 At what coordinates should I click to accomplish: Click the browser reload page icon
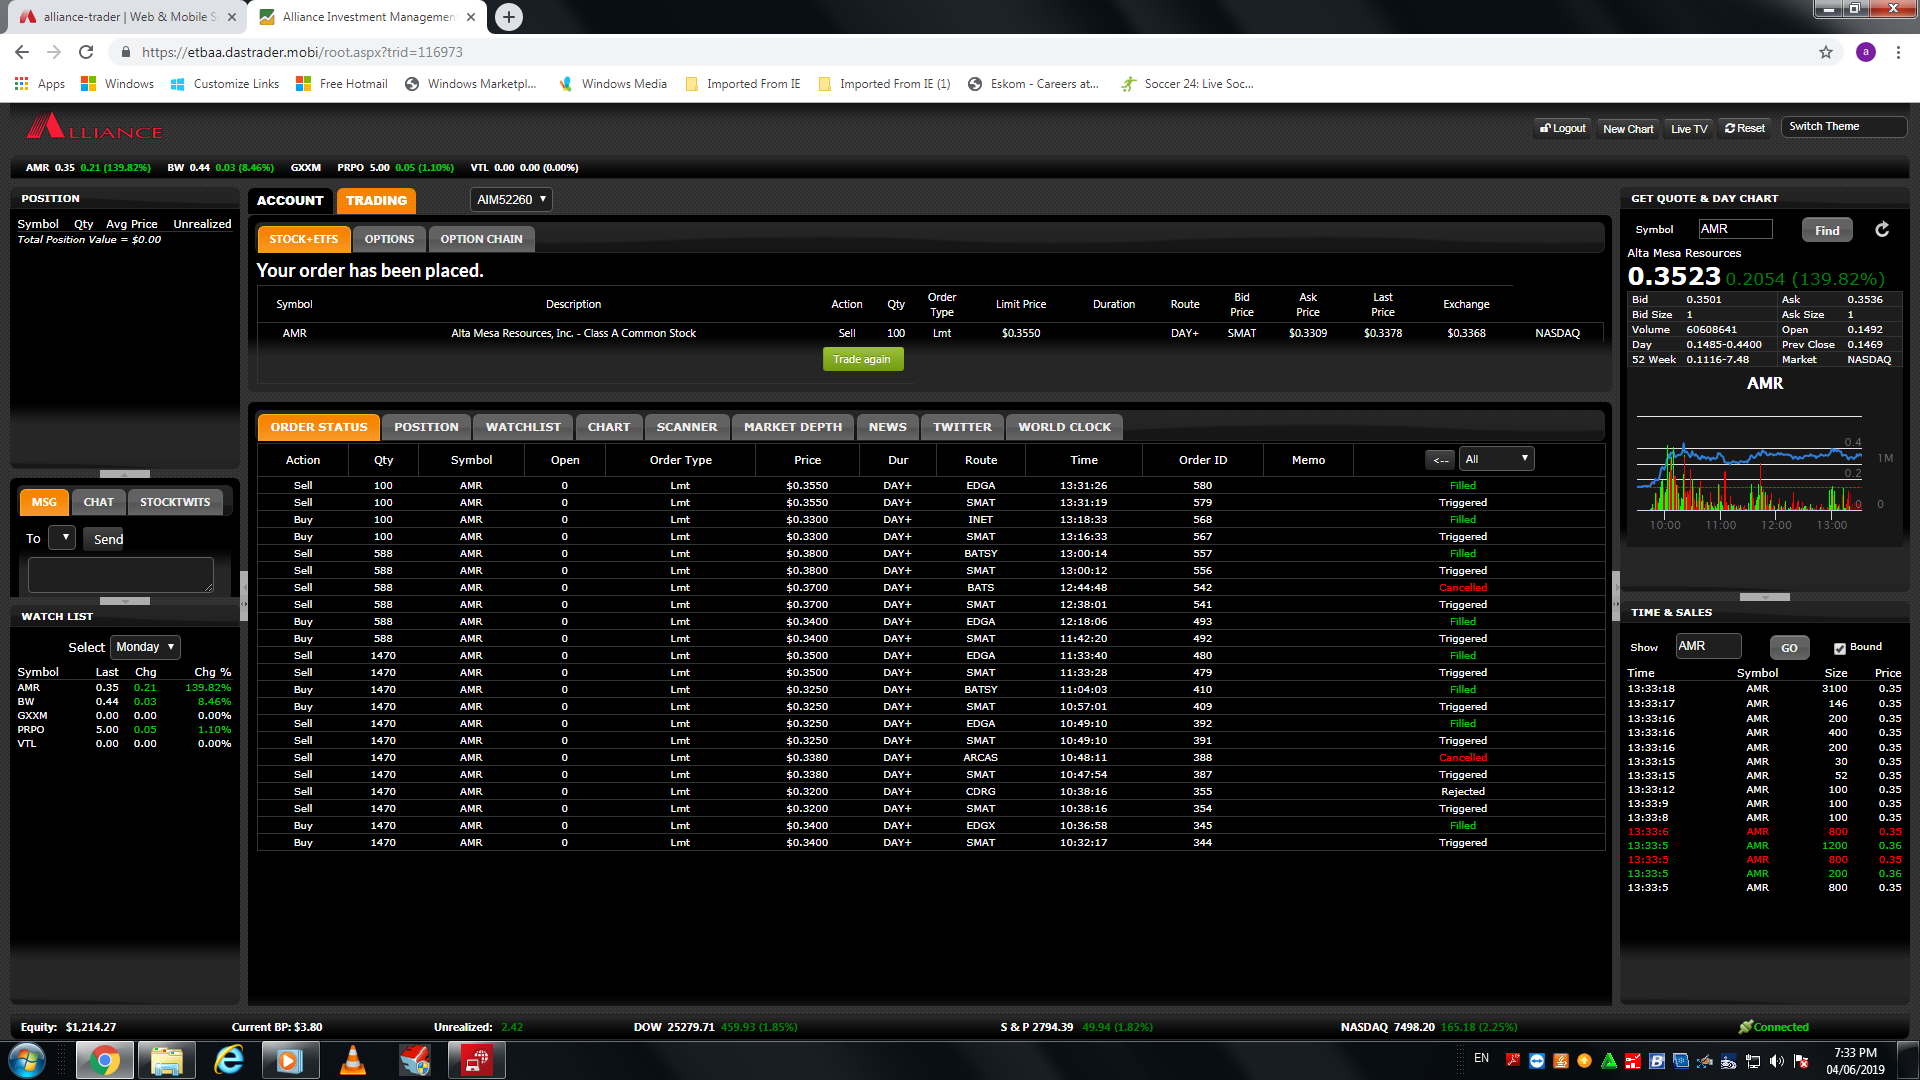86,52
